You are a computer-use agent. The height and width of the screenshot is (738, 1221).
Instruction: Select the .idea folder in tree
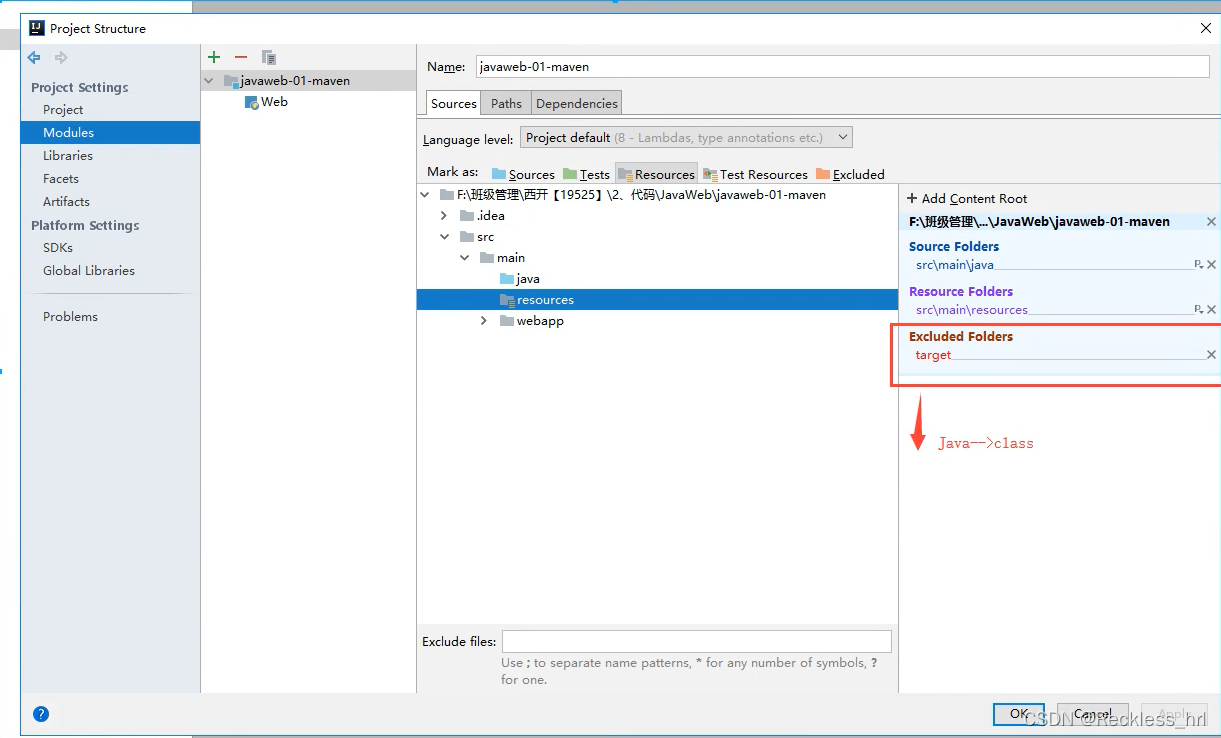pyautogui.click(x=482, y=216)
